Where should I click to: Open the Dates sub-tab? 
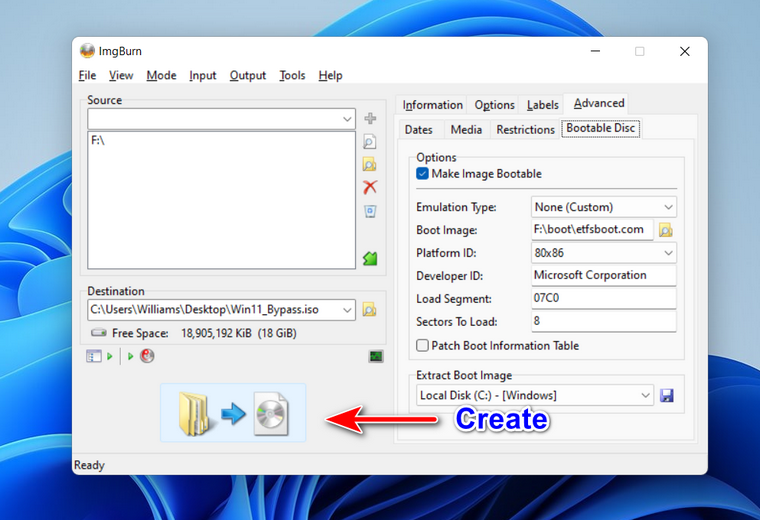coord(418,130)
